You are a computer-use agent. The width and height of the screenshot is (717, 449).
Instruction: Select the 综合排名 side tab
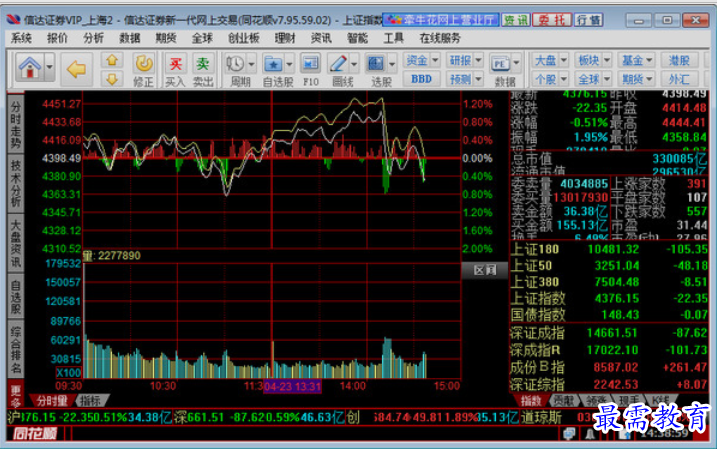[16, 349]
